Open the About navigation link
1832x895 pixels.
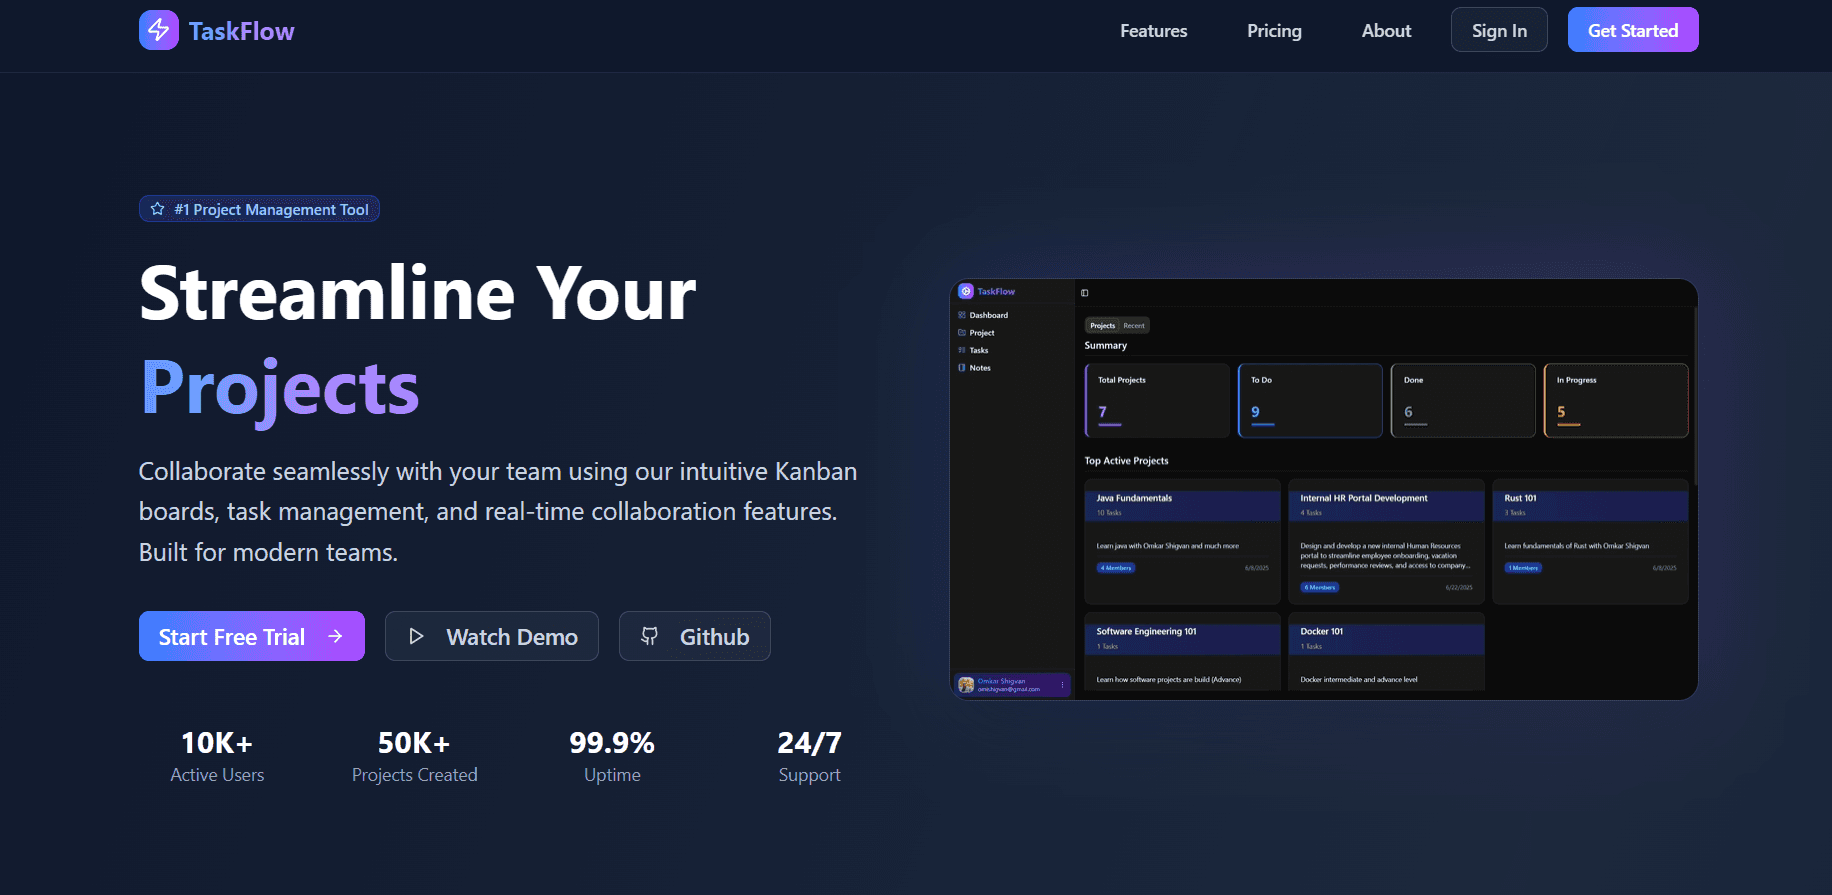(x=1386, y=31)
